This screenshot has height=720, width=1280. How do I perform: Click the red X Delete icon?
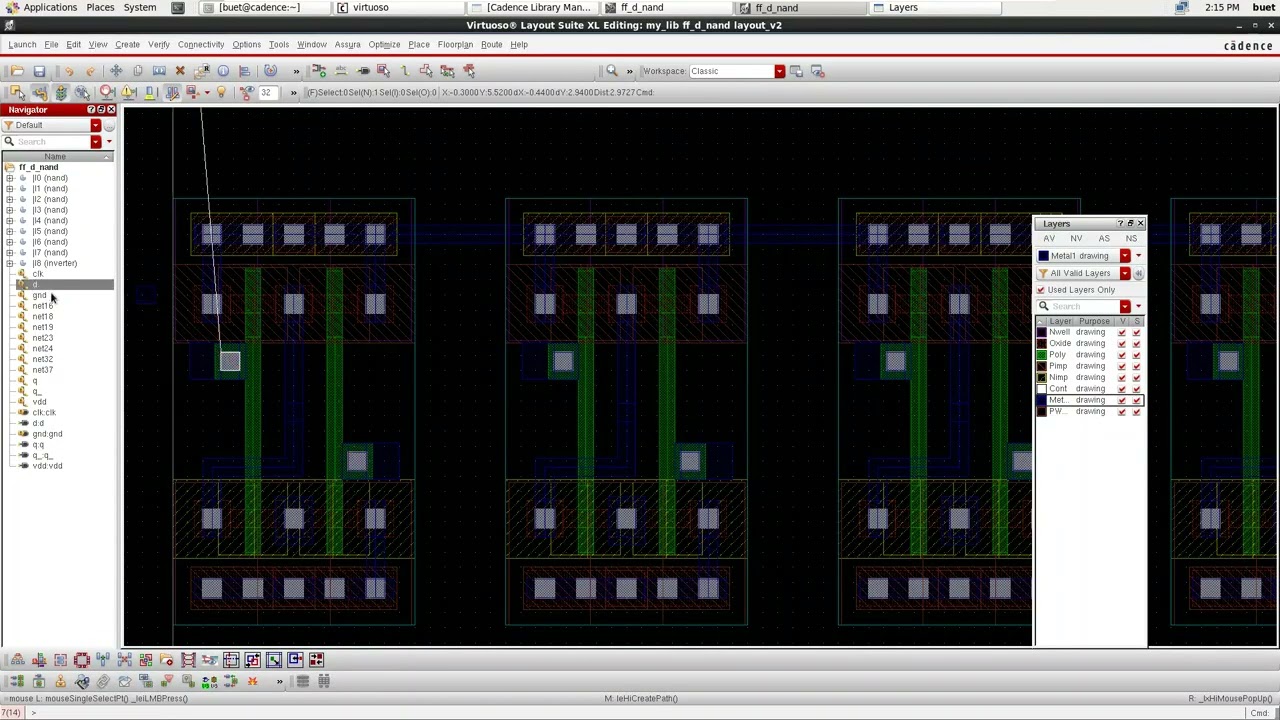pyautogui.click(x=180, y=71)
